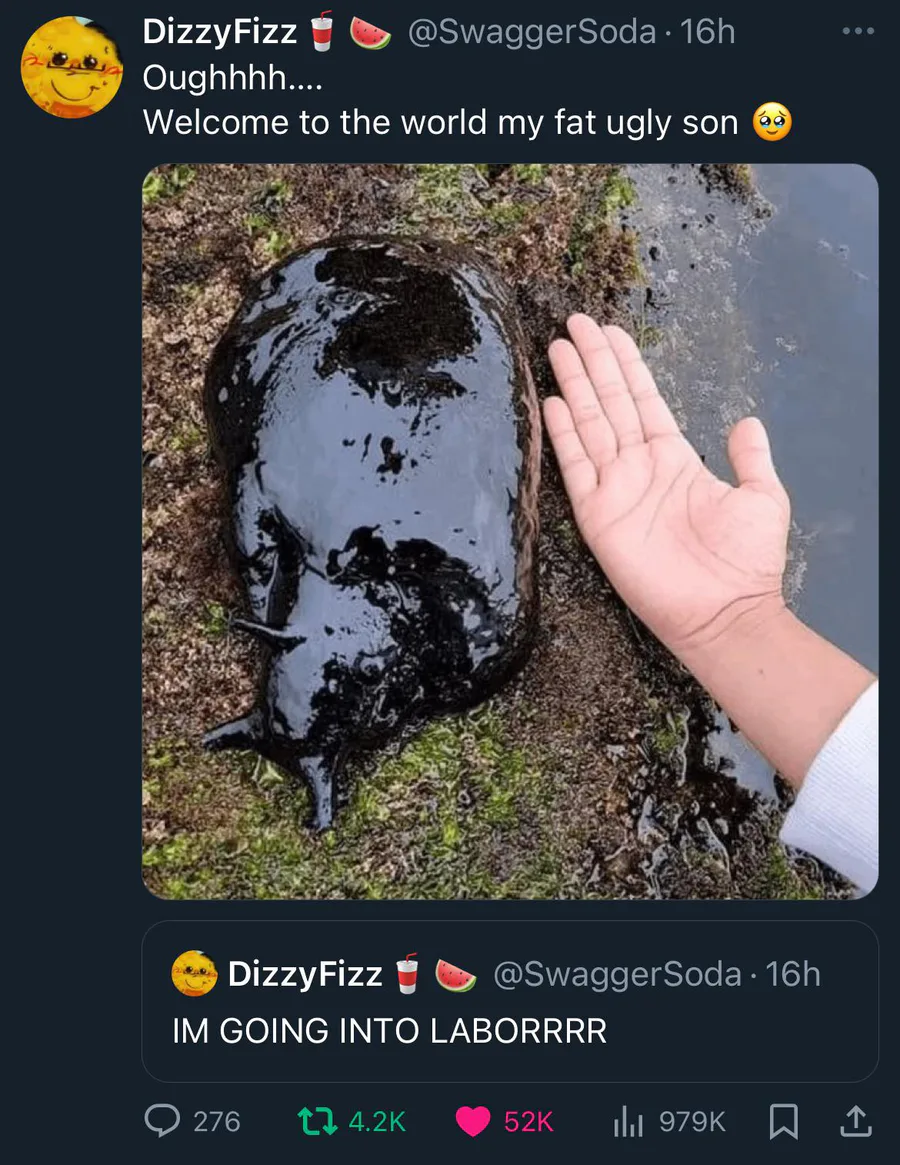
Task: Click the share upload arrow icon
Action: 855,1121
